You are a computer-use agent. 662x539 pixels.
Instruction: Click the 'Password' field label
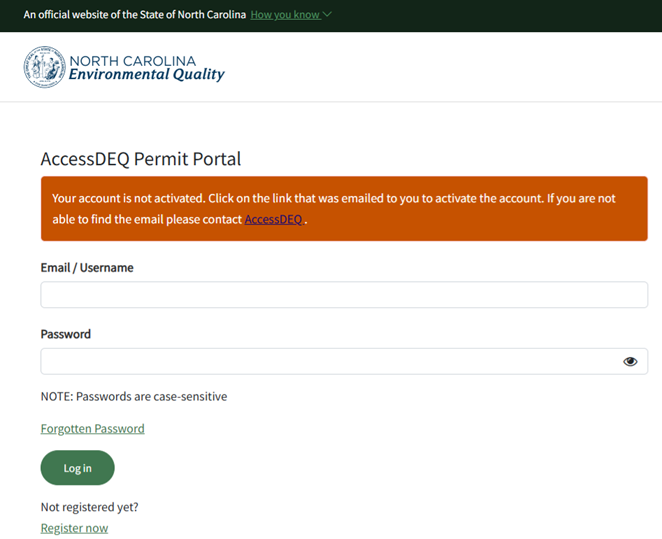[65, 334]
